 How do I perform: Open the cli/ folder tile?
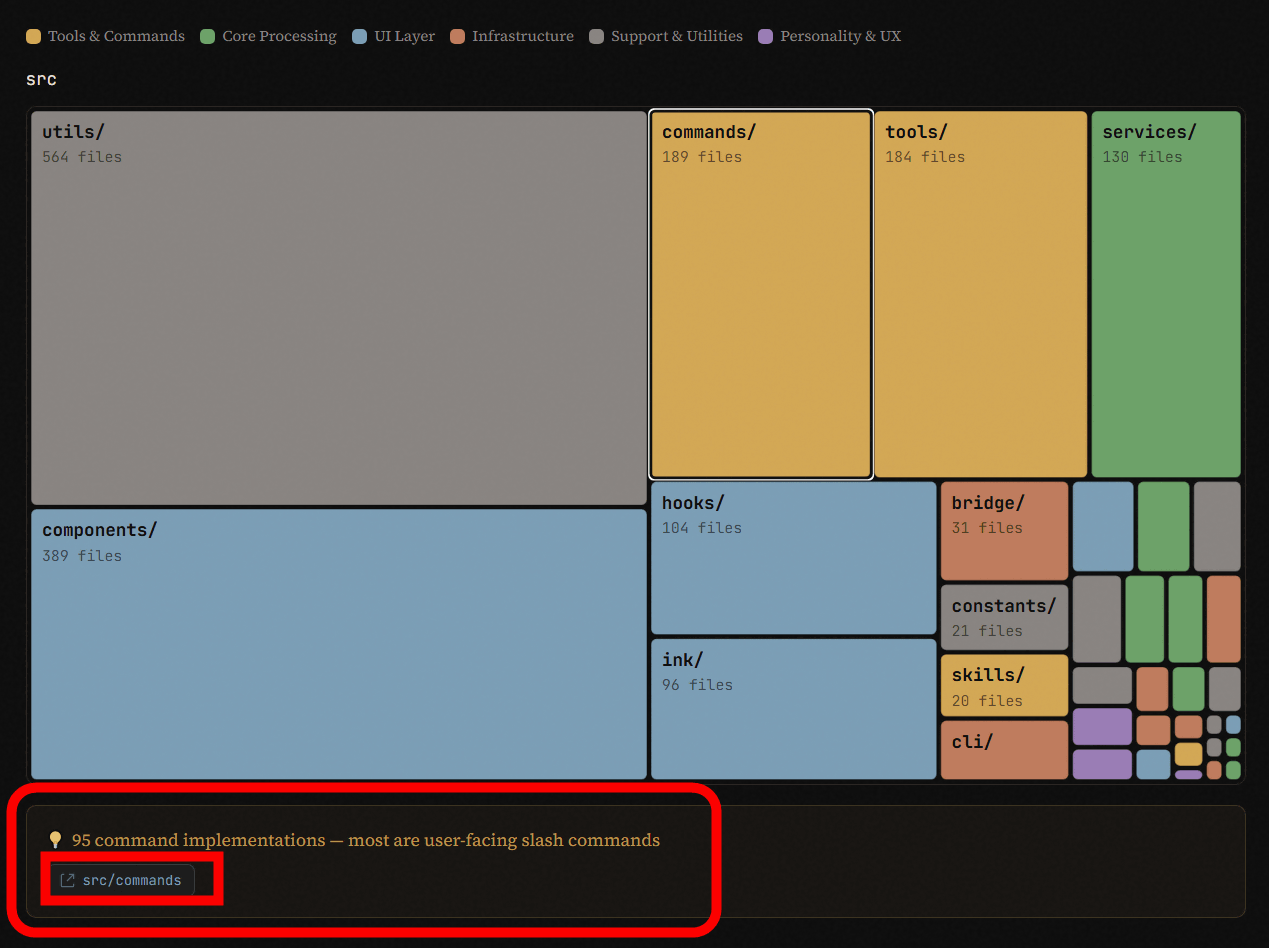click(x=1004, y=750)
